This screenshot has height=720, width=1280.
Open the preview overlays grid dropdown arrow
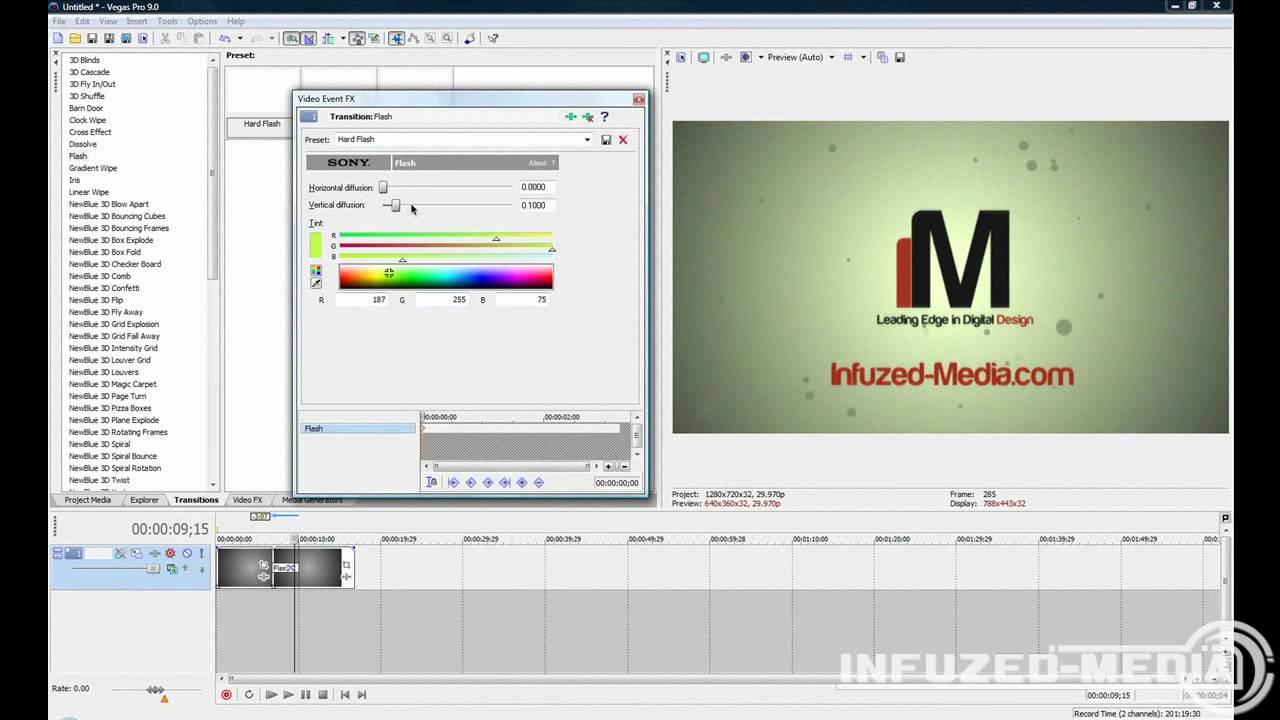click(x=863, y=57)
